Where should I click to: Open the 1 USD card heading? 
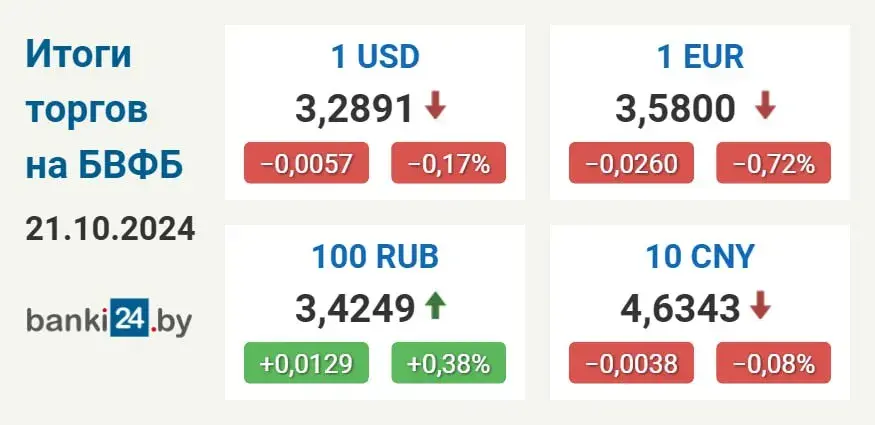pyautogui.click(x=375, y=57)
